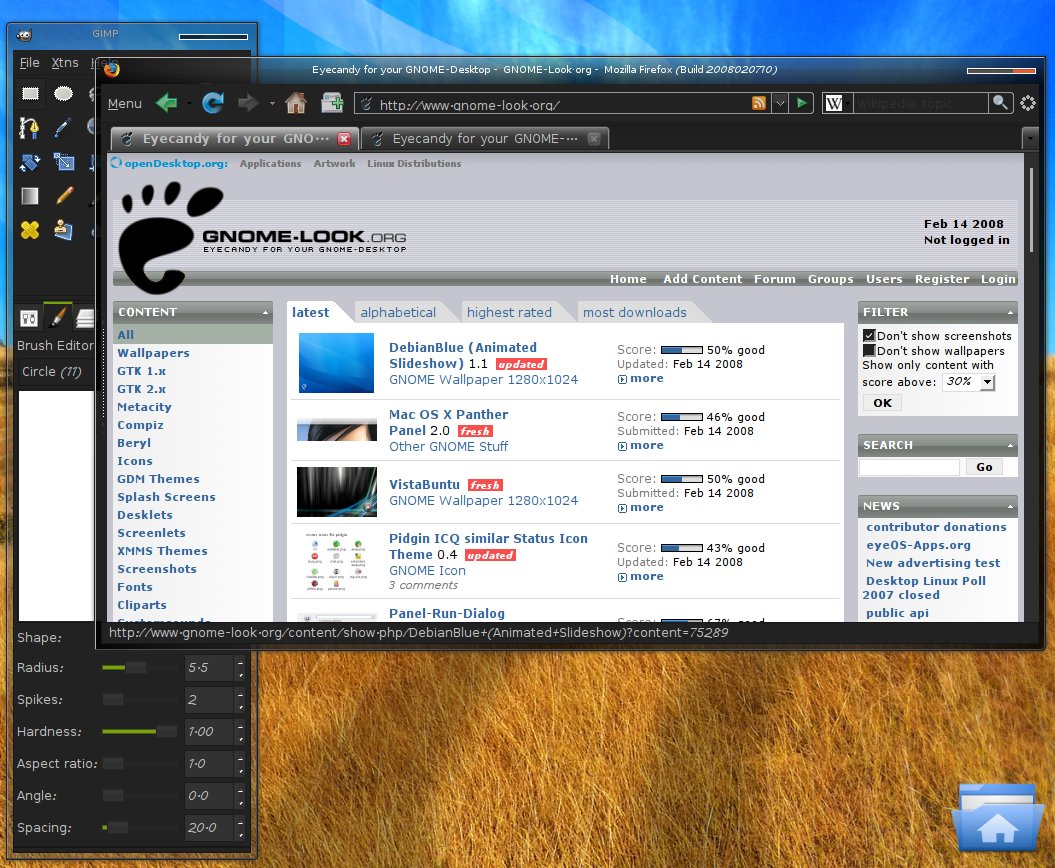Click gnome-look search text field
The image size is (1055, 868).
(x=909, y=467)
